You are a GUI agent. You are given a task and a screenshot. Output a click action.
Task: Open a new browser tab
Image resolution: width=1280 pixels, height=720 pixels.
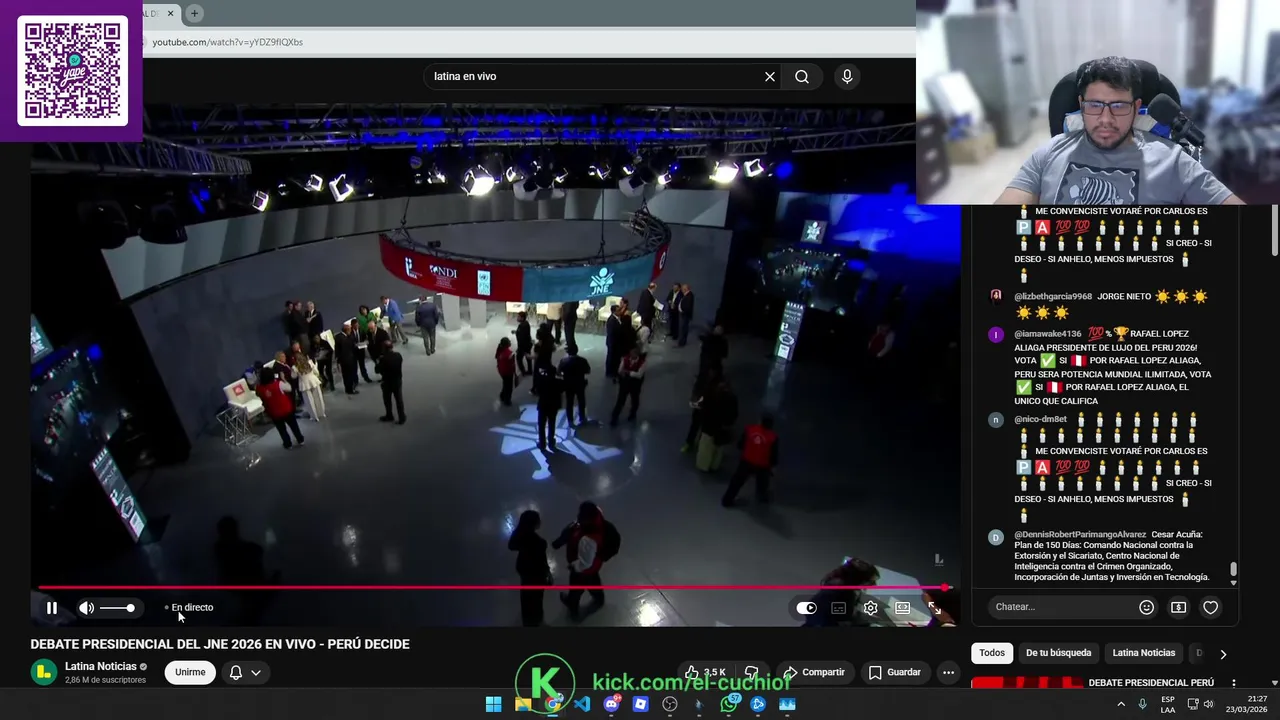pos(194,13)
